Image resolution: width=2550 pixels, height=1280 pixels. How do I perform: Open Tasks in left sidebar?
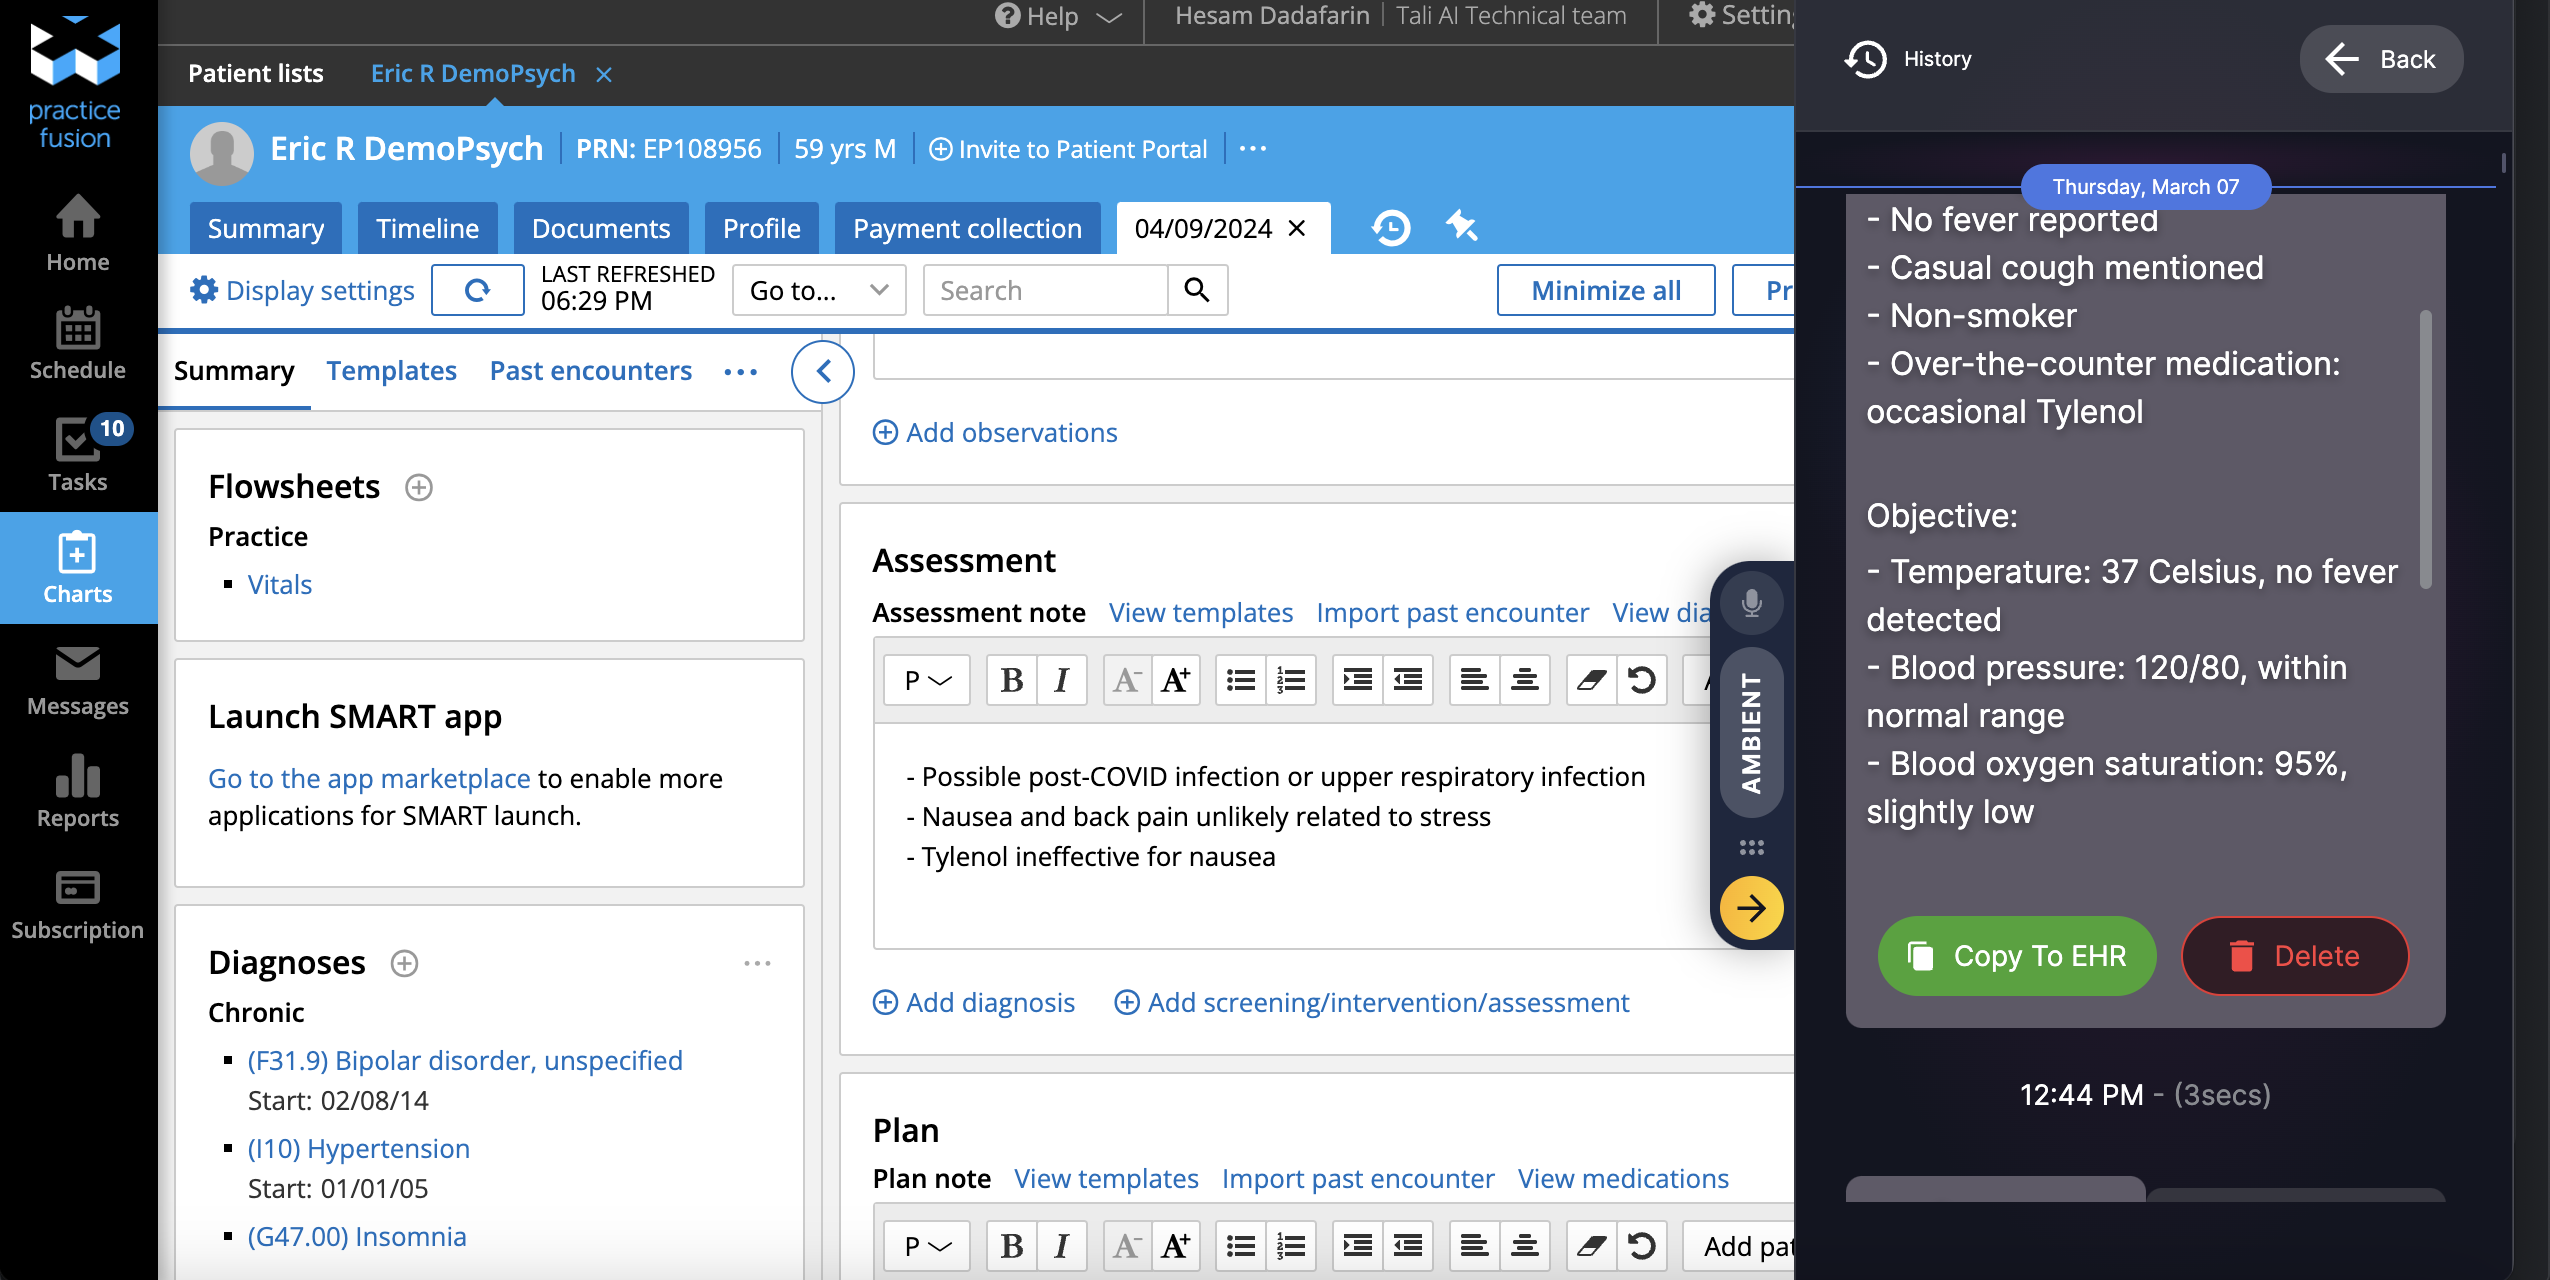coord(78,454)
